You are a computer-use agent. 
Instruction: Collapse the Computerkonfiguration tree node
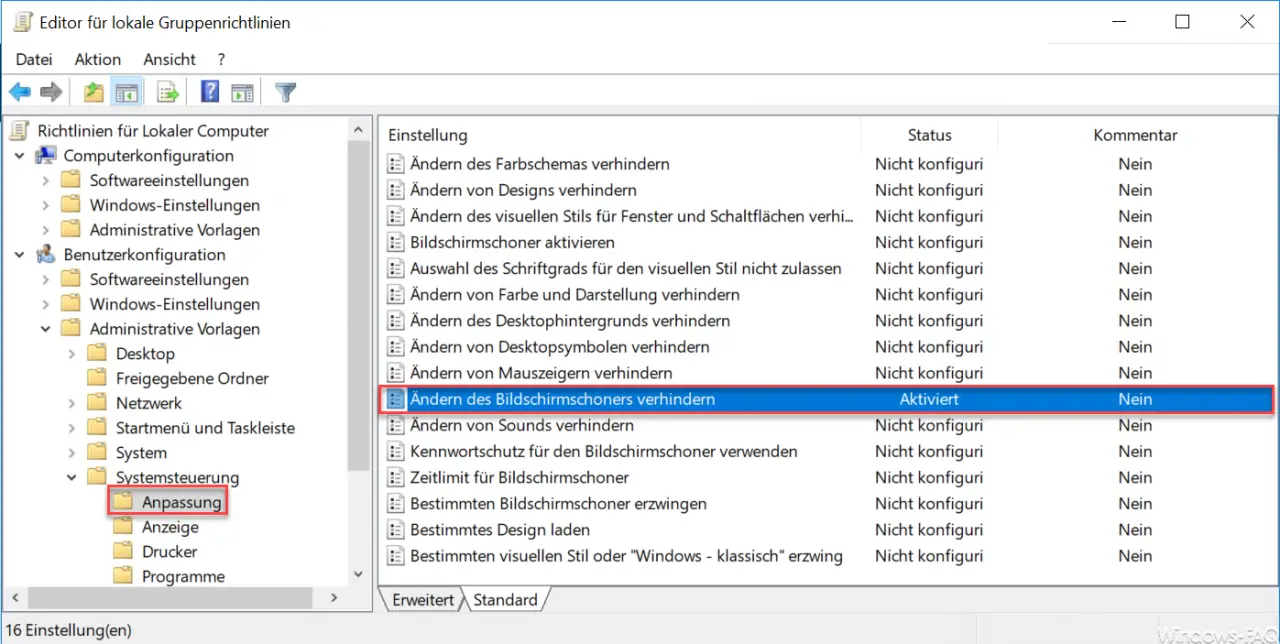20,155
